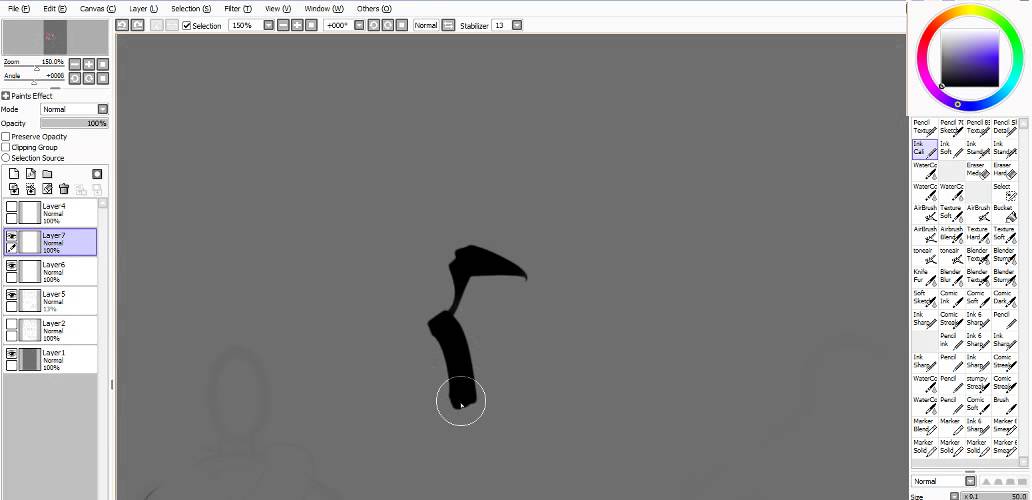This screenshot has height=500, width=1032.
Task: Select the Ink Cali brush tool
Action: pyautogui.click(x=925, y=149)
